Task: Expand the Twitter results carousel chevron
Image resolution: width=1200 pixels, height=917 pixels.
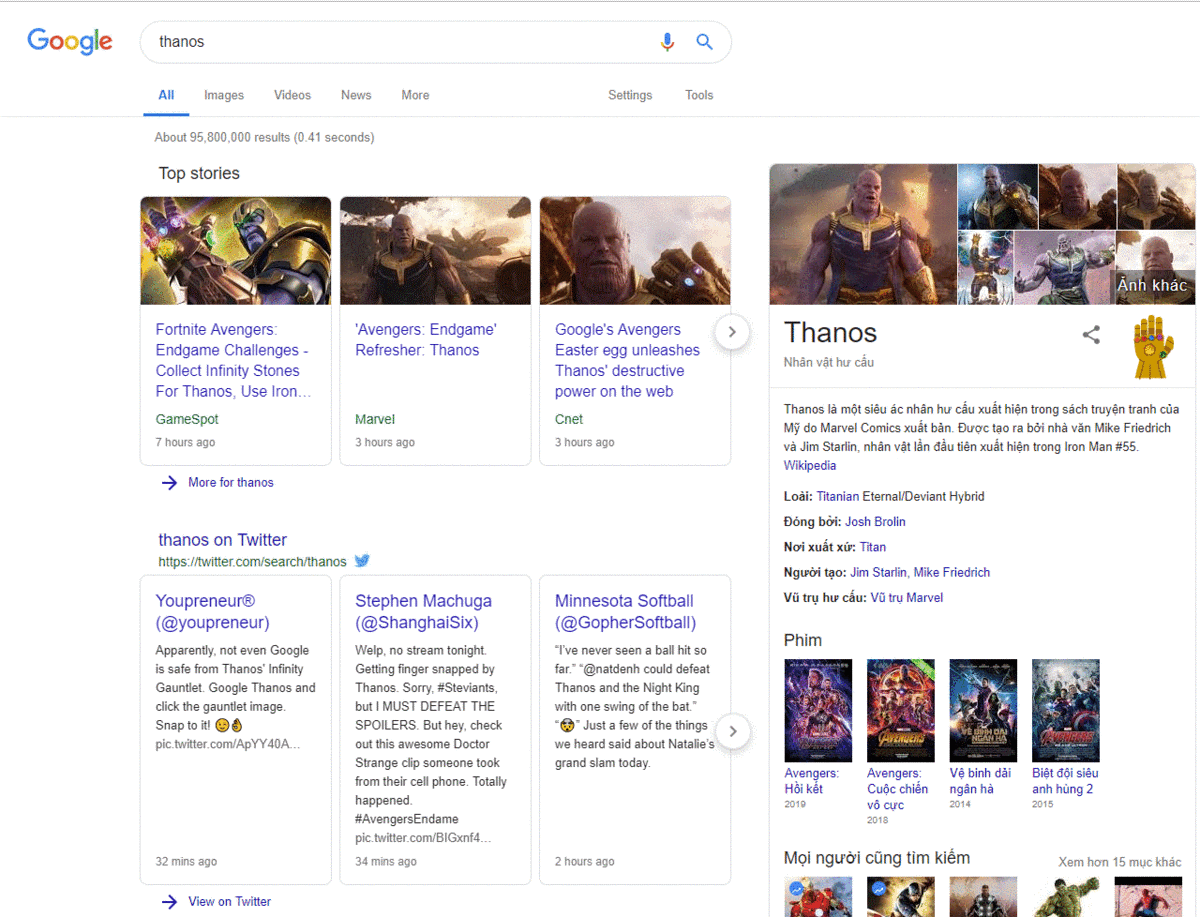Action: coord(733,731)
